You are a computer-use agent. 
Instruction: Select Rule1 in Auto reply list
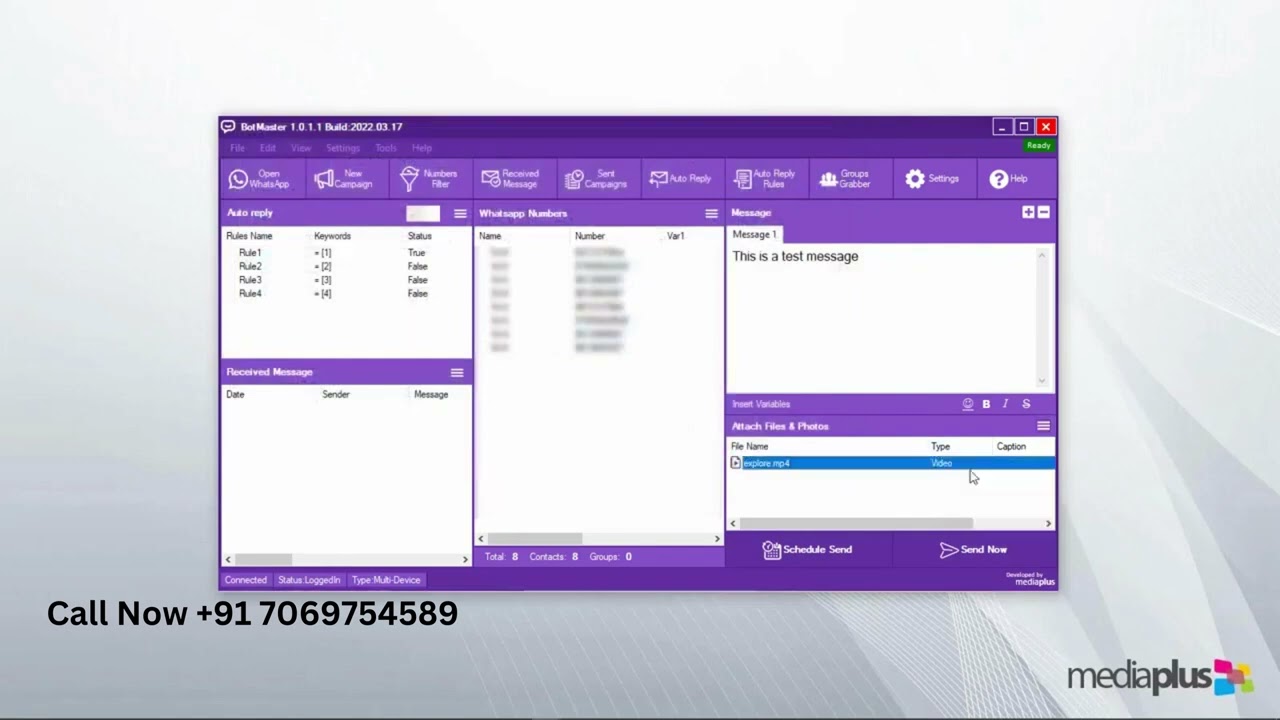[250, 253]
